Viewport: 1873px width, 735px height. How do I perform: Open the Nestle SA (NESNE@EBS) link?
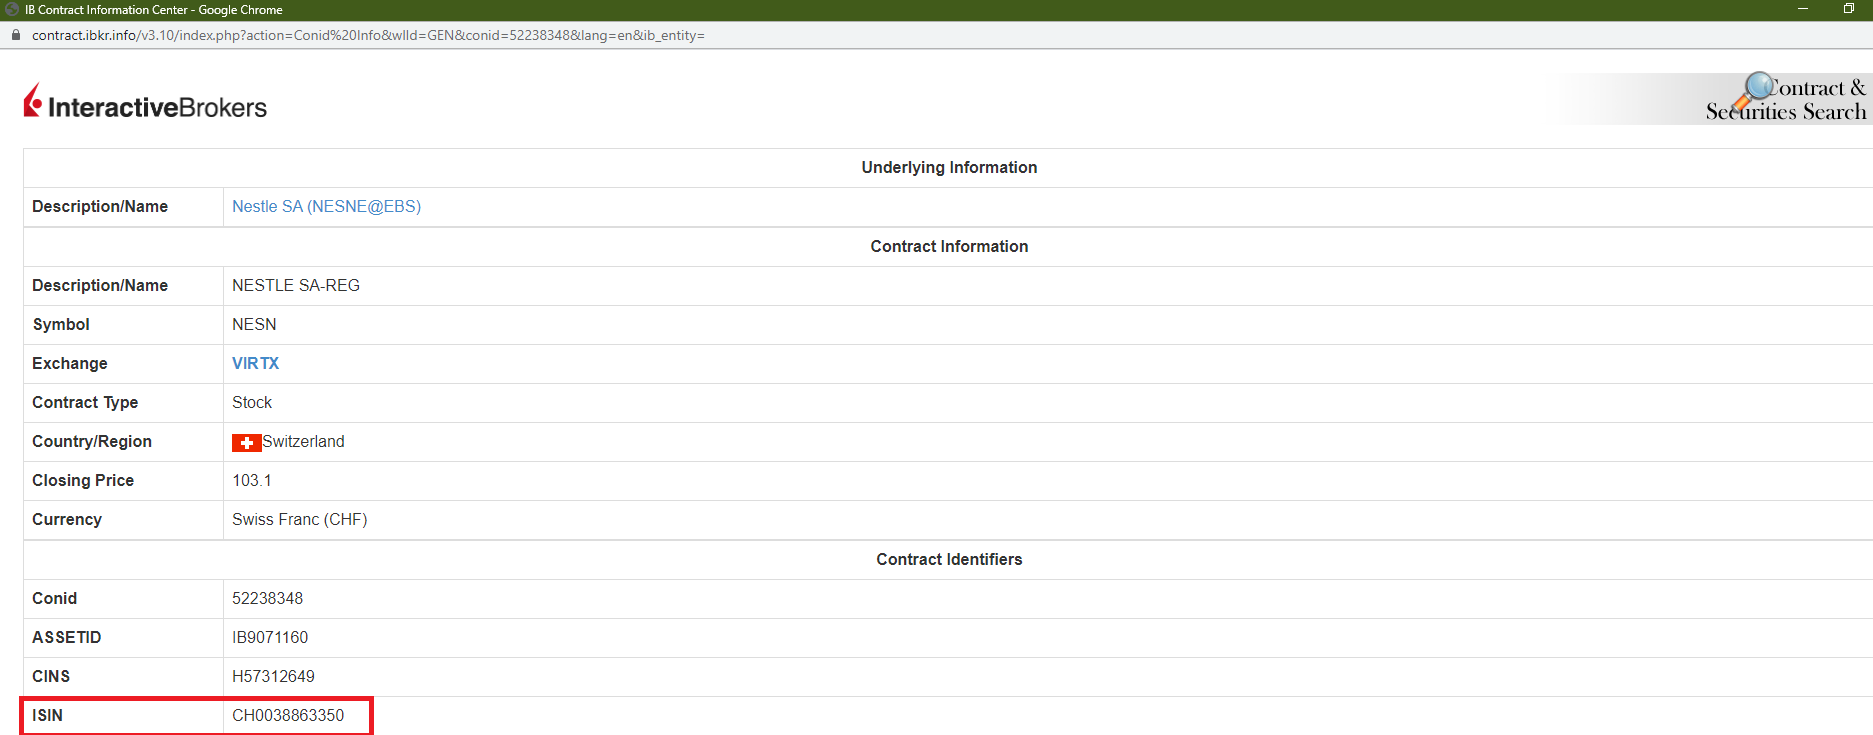(x=326, y=206)
